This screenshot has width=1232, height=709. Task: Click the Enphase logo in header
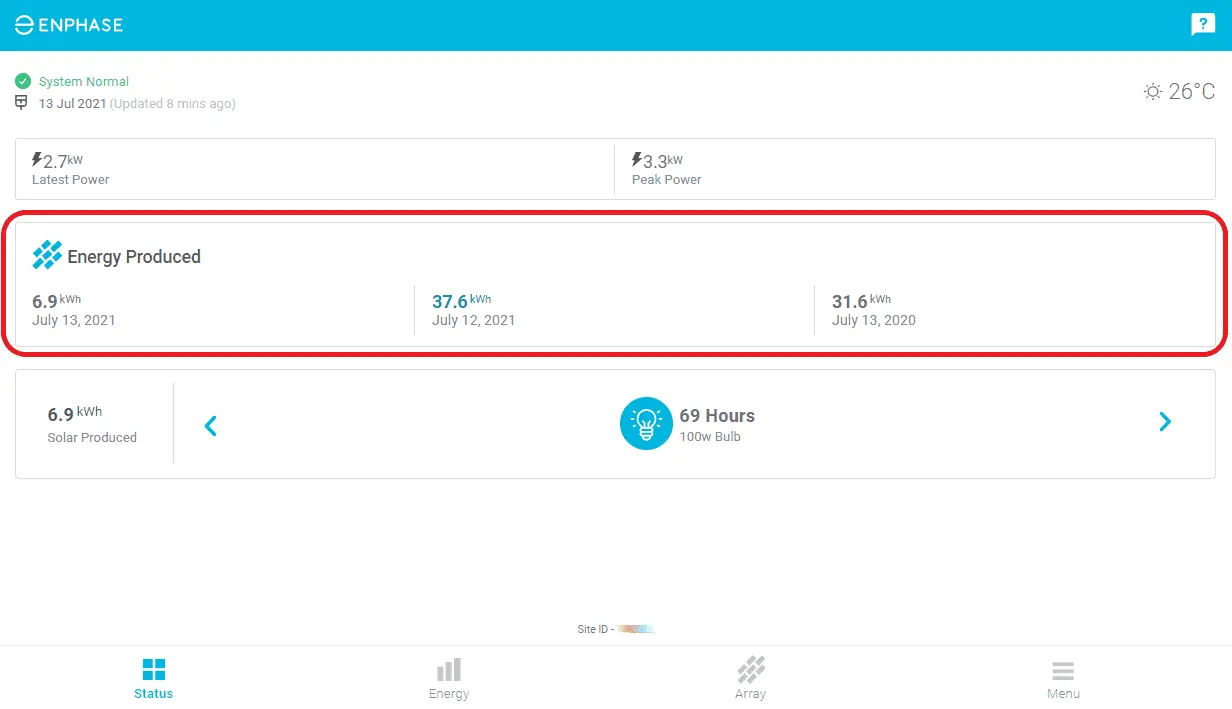[69, 25]
